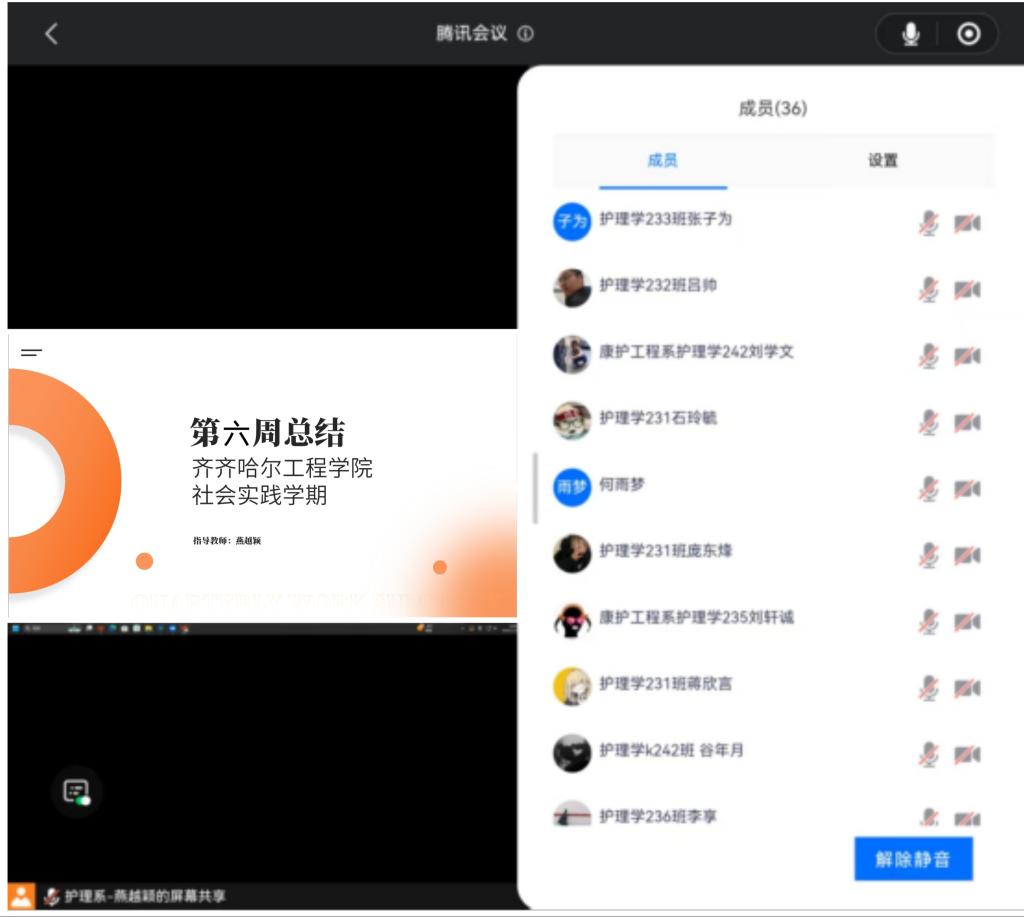Click the member list scrollbar

(536, 488)
